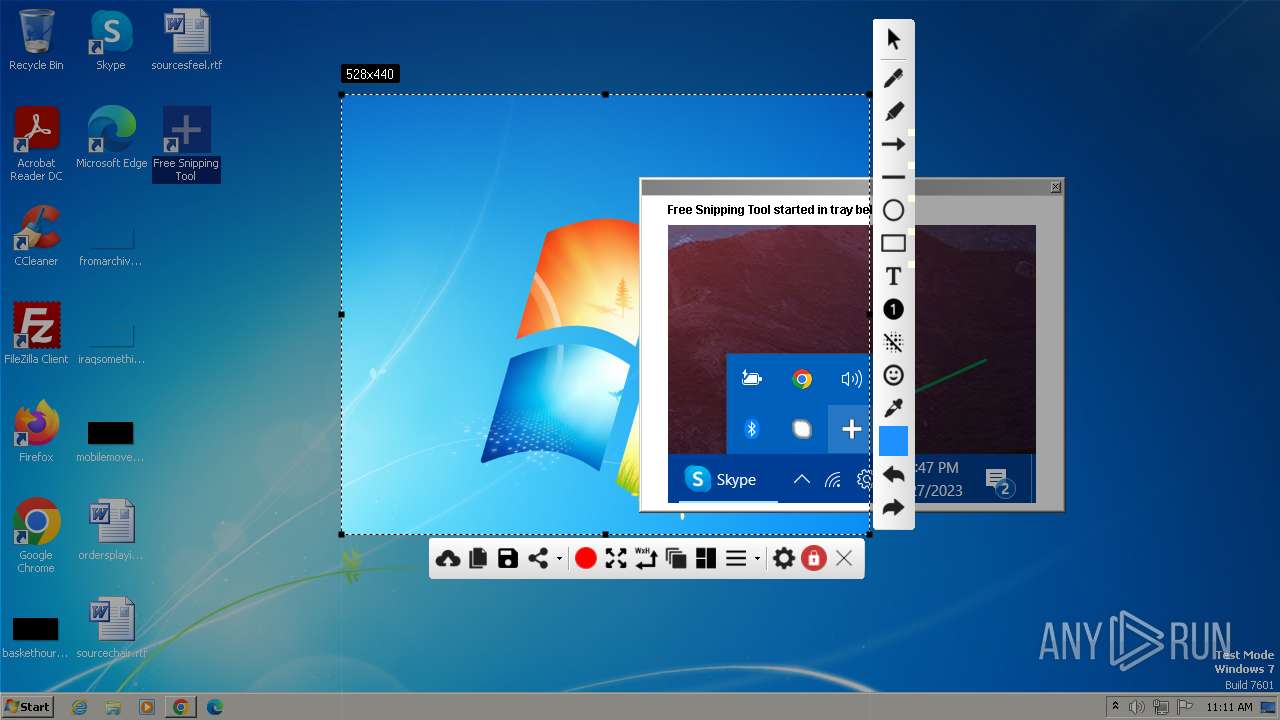Expand the menu dropdown arrow next to hamburger

point(757,559)
